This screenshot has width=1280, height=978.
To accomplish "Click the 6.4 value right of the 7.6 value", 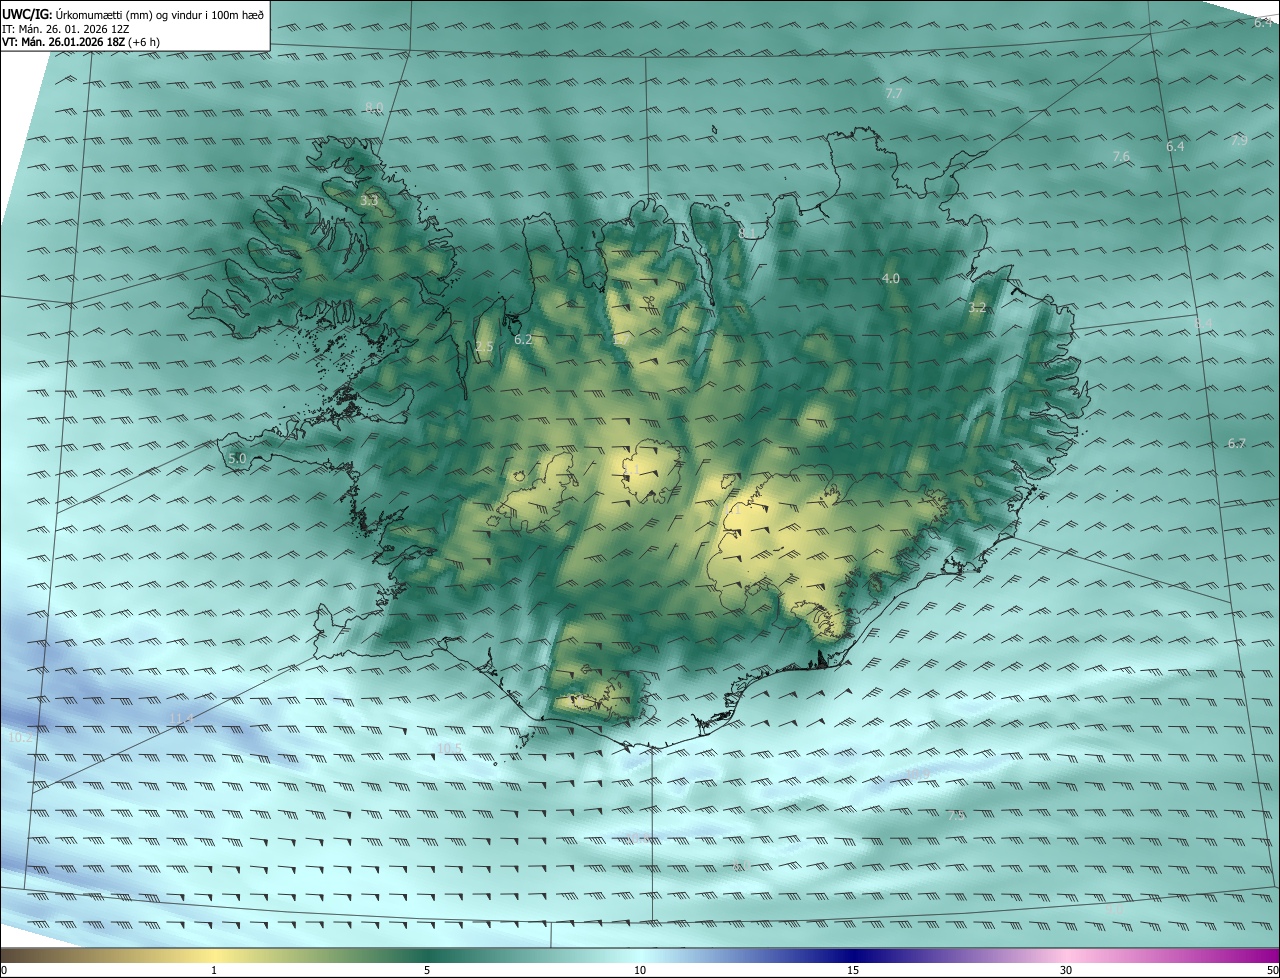I will (1175, 146).
